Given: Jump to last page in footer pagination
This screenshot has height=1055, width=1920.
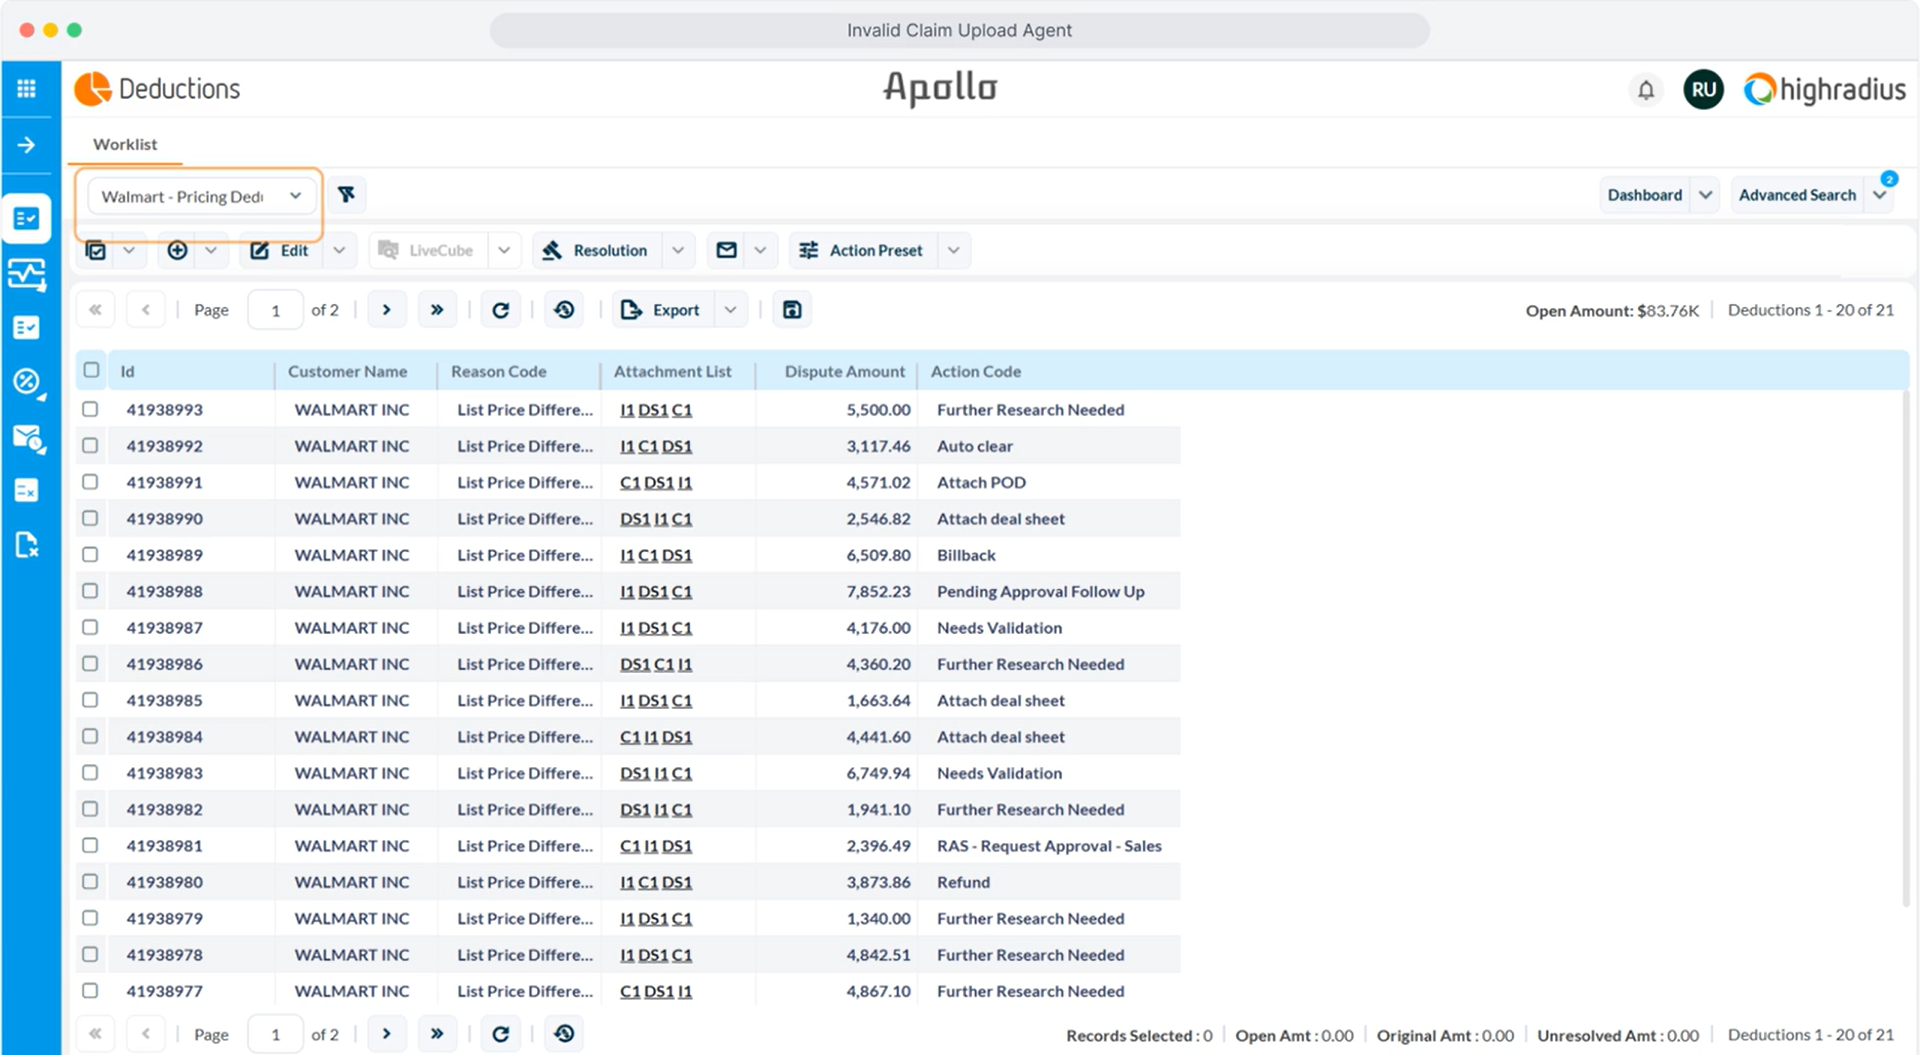Looking at the screenshot, I should [x=437, y=1034].
